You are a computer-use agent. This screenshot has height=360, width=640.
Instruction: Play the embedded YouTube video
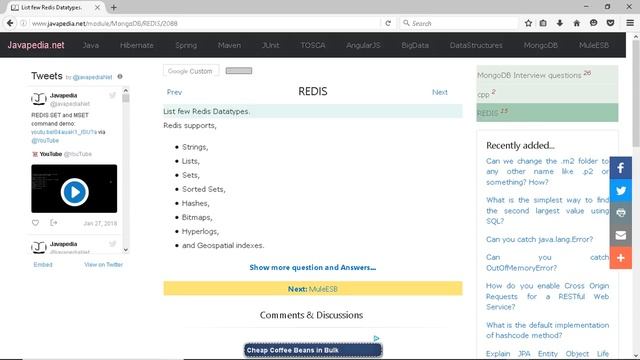[x=74, y=191]
